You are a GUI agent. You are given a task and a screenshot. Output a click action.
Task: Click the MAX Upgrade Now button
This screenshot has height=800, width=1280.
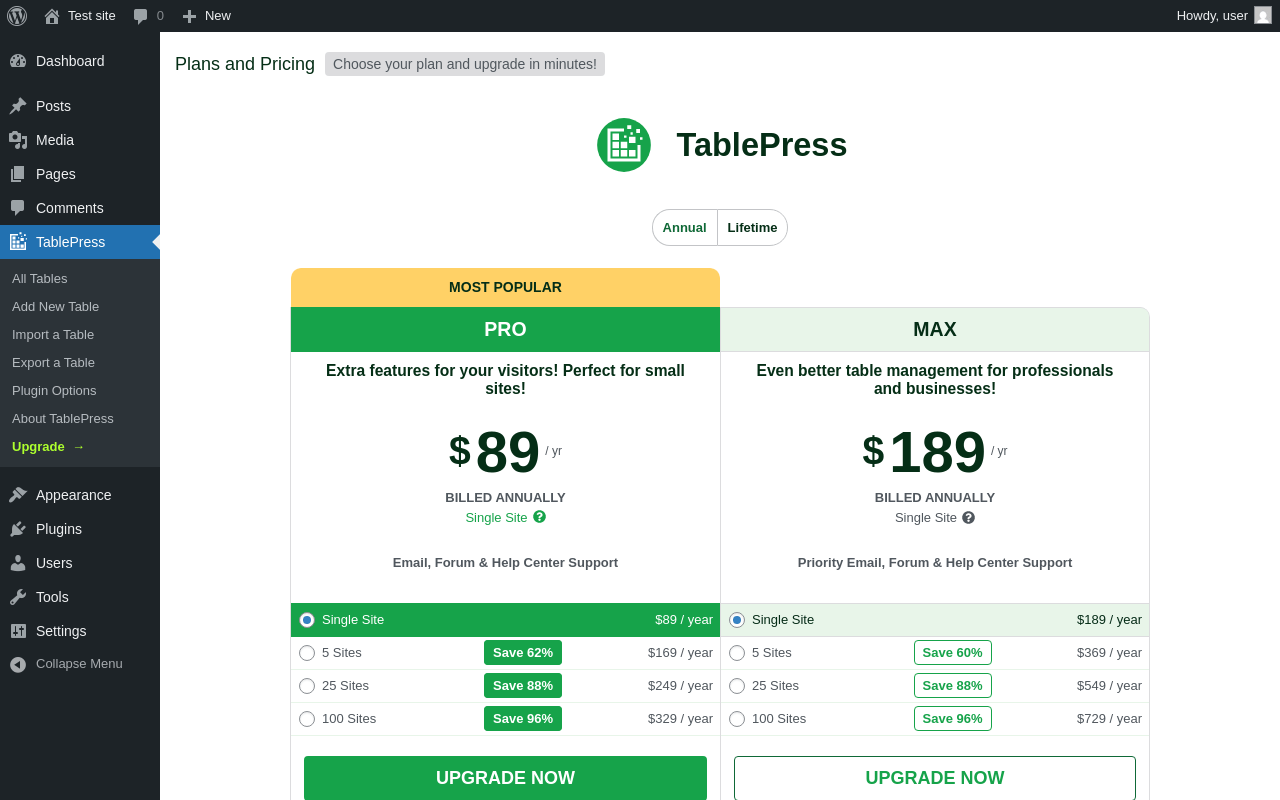tap(934, 778)
